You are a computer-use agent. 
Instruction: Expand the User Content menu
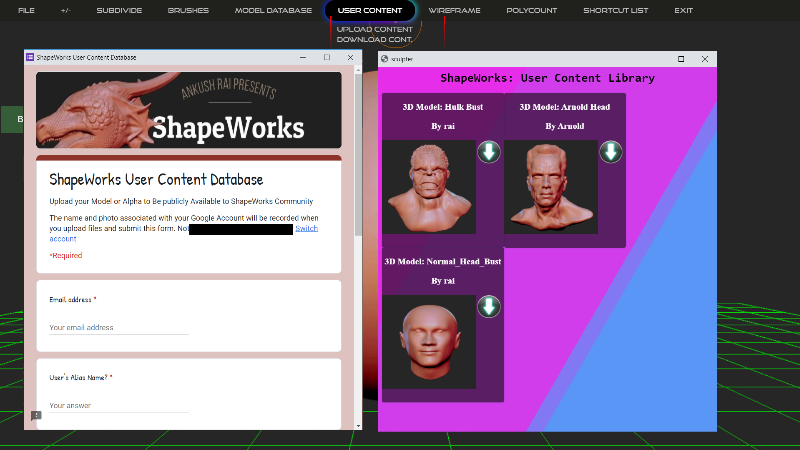pyautogui.click(x=370, y=10)
